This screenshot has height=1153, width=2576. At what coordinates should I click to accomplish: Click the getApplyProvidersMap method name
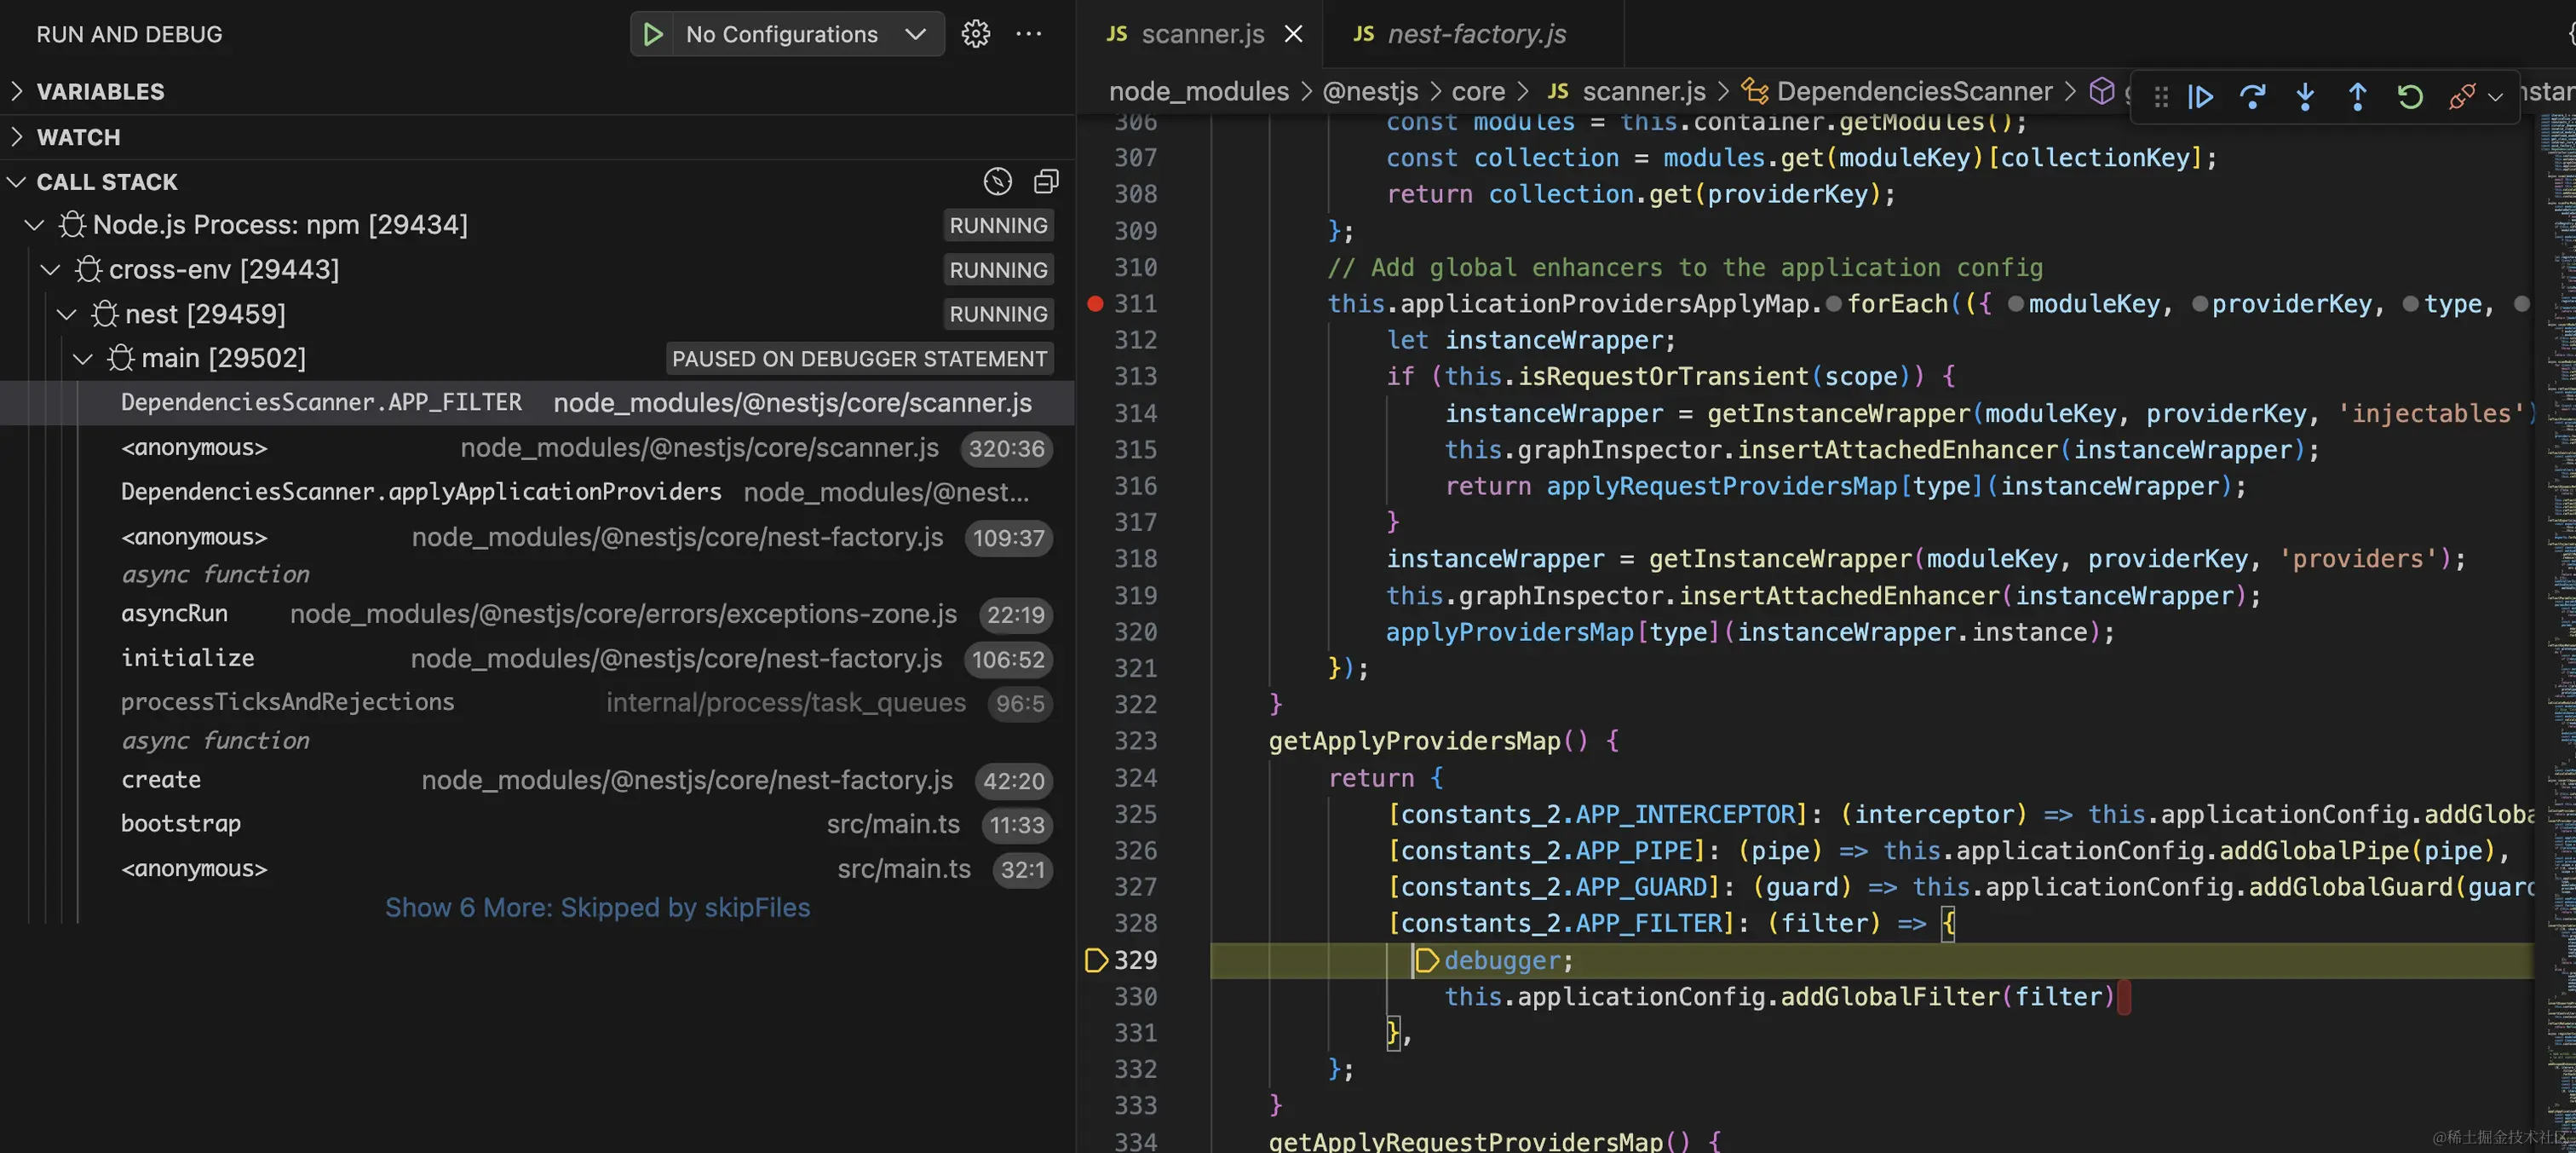1413,741
